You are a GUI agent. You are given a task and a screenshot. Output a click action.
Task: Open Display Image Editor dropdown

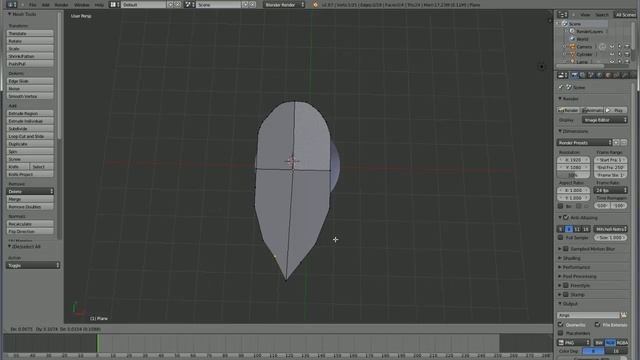click(x=604, y=120)
